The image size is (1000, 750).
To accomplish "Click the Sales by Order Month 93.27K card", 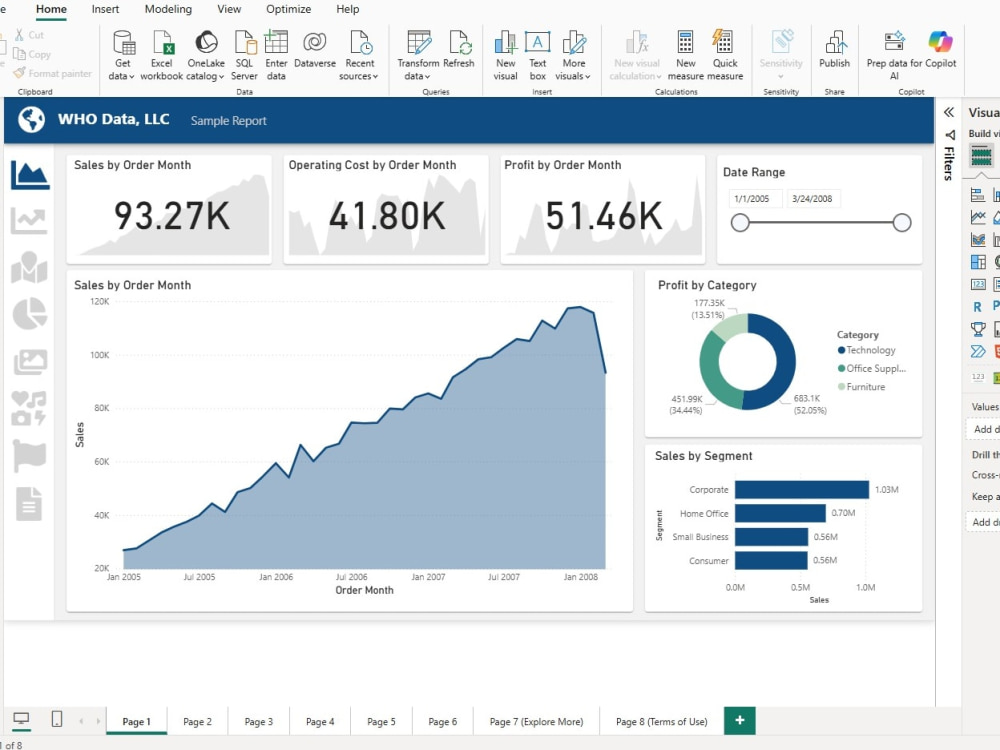I will pyautogui.click(x=169, y=209).
